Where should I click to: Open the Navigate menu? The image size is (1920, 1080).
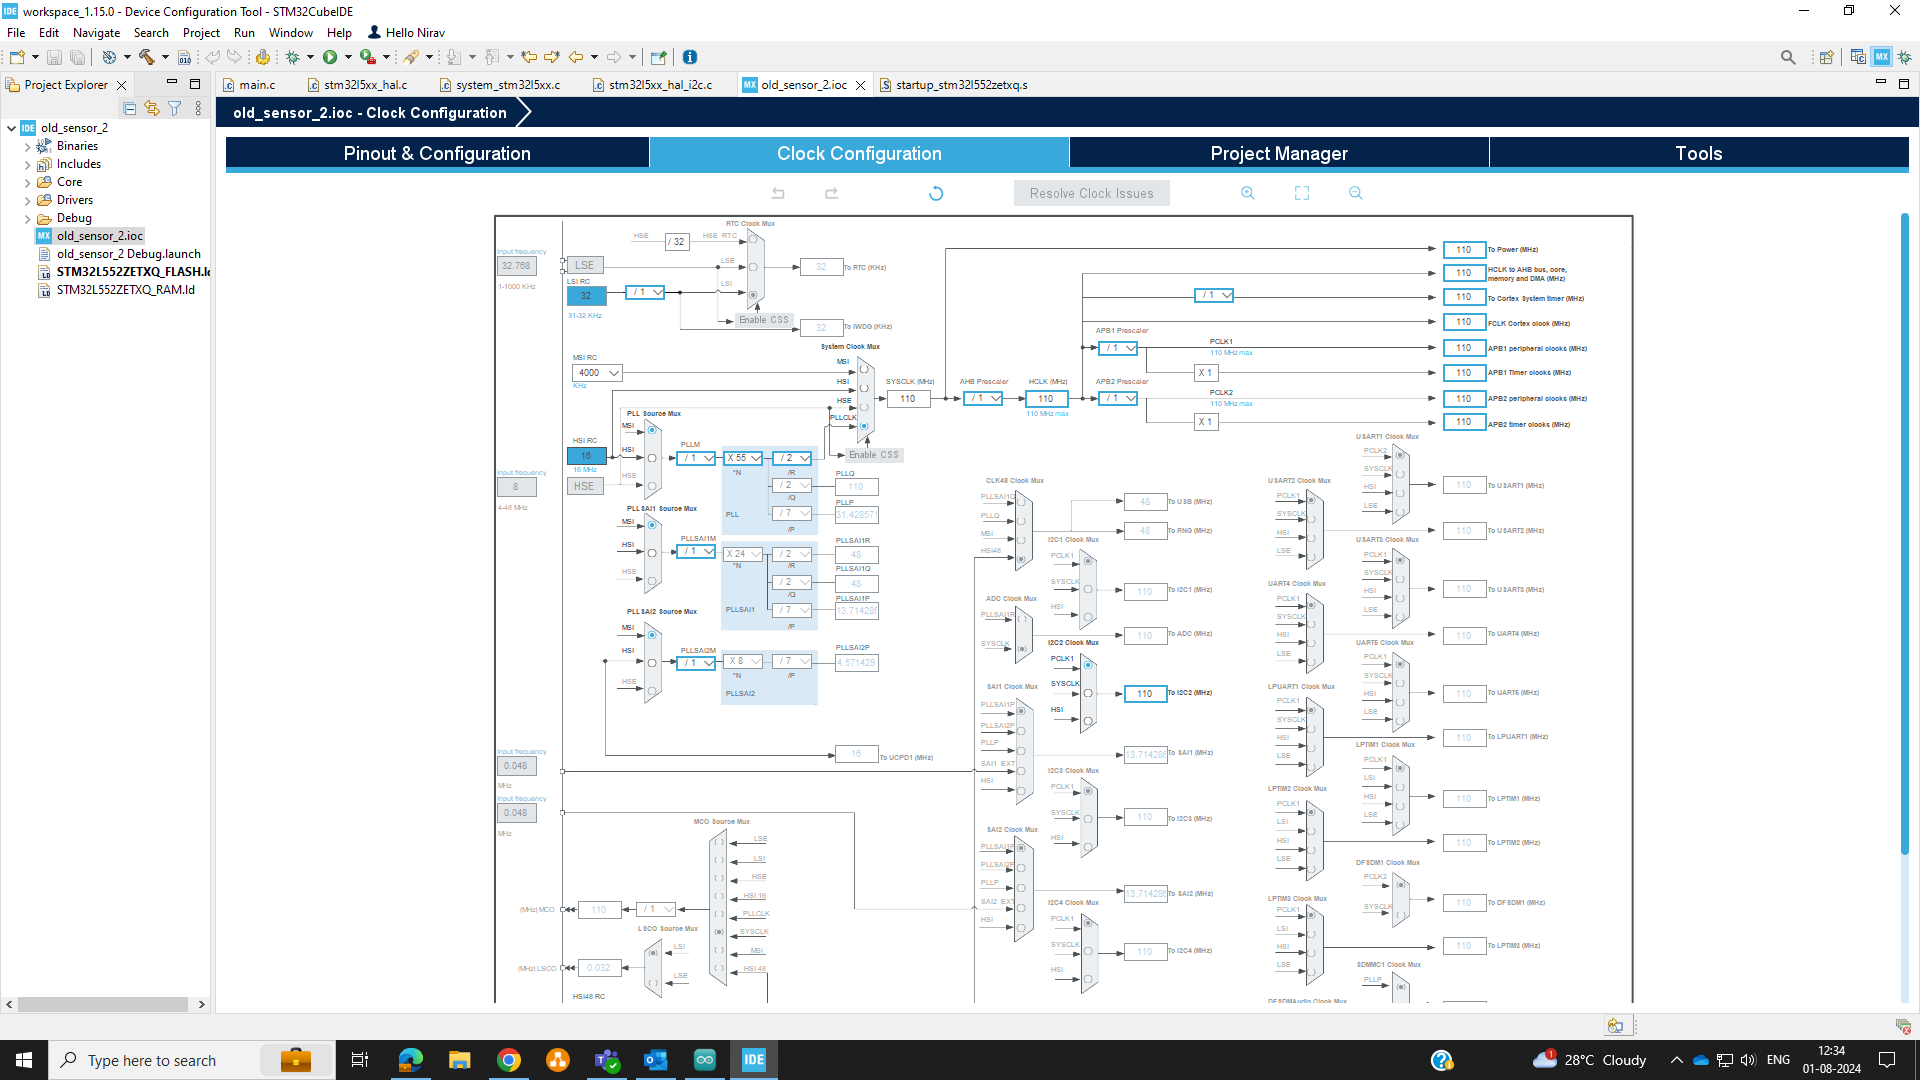[96, 32]
